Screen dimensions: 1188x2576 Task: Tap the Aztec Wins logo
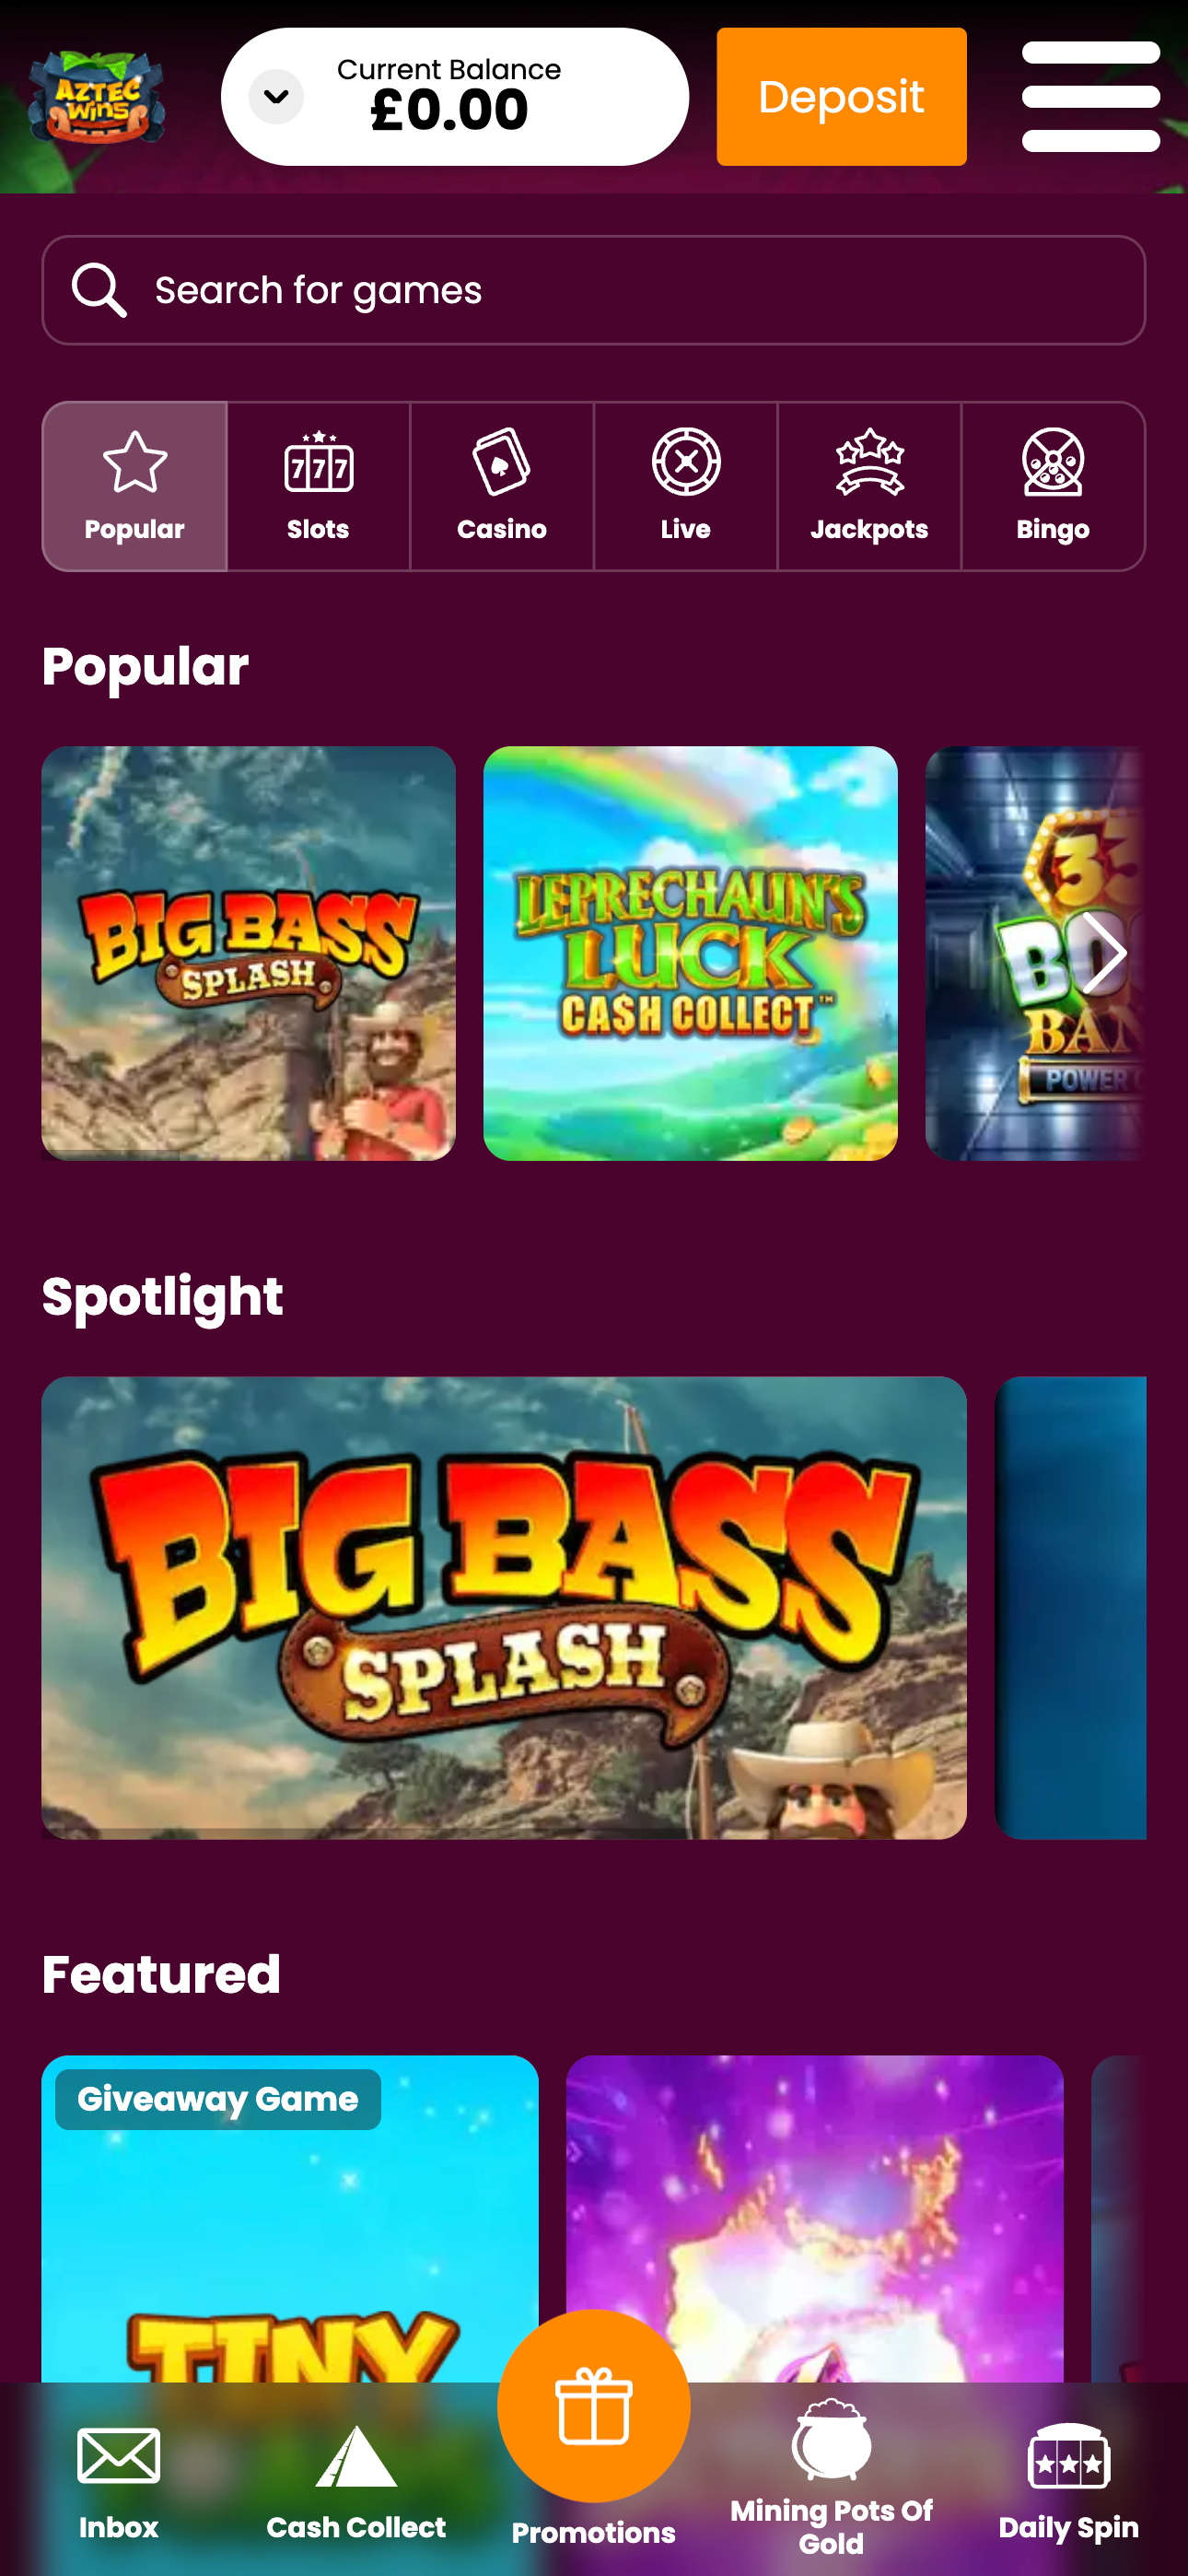coord(97,97)
